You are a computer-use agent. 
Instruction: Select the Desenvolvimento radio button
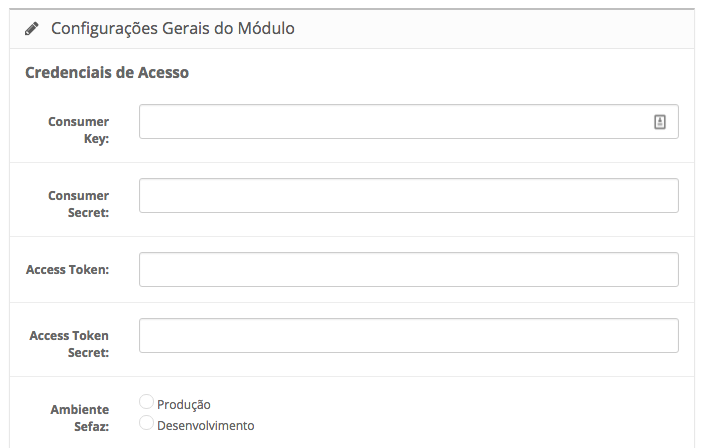coord(146,422)
